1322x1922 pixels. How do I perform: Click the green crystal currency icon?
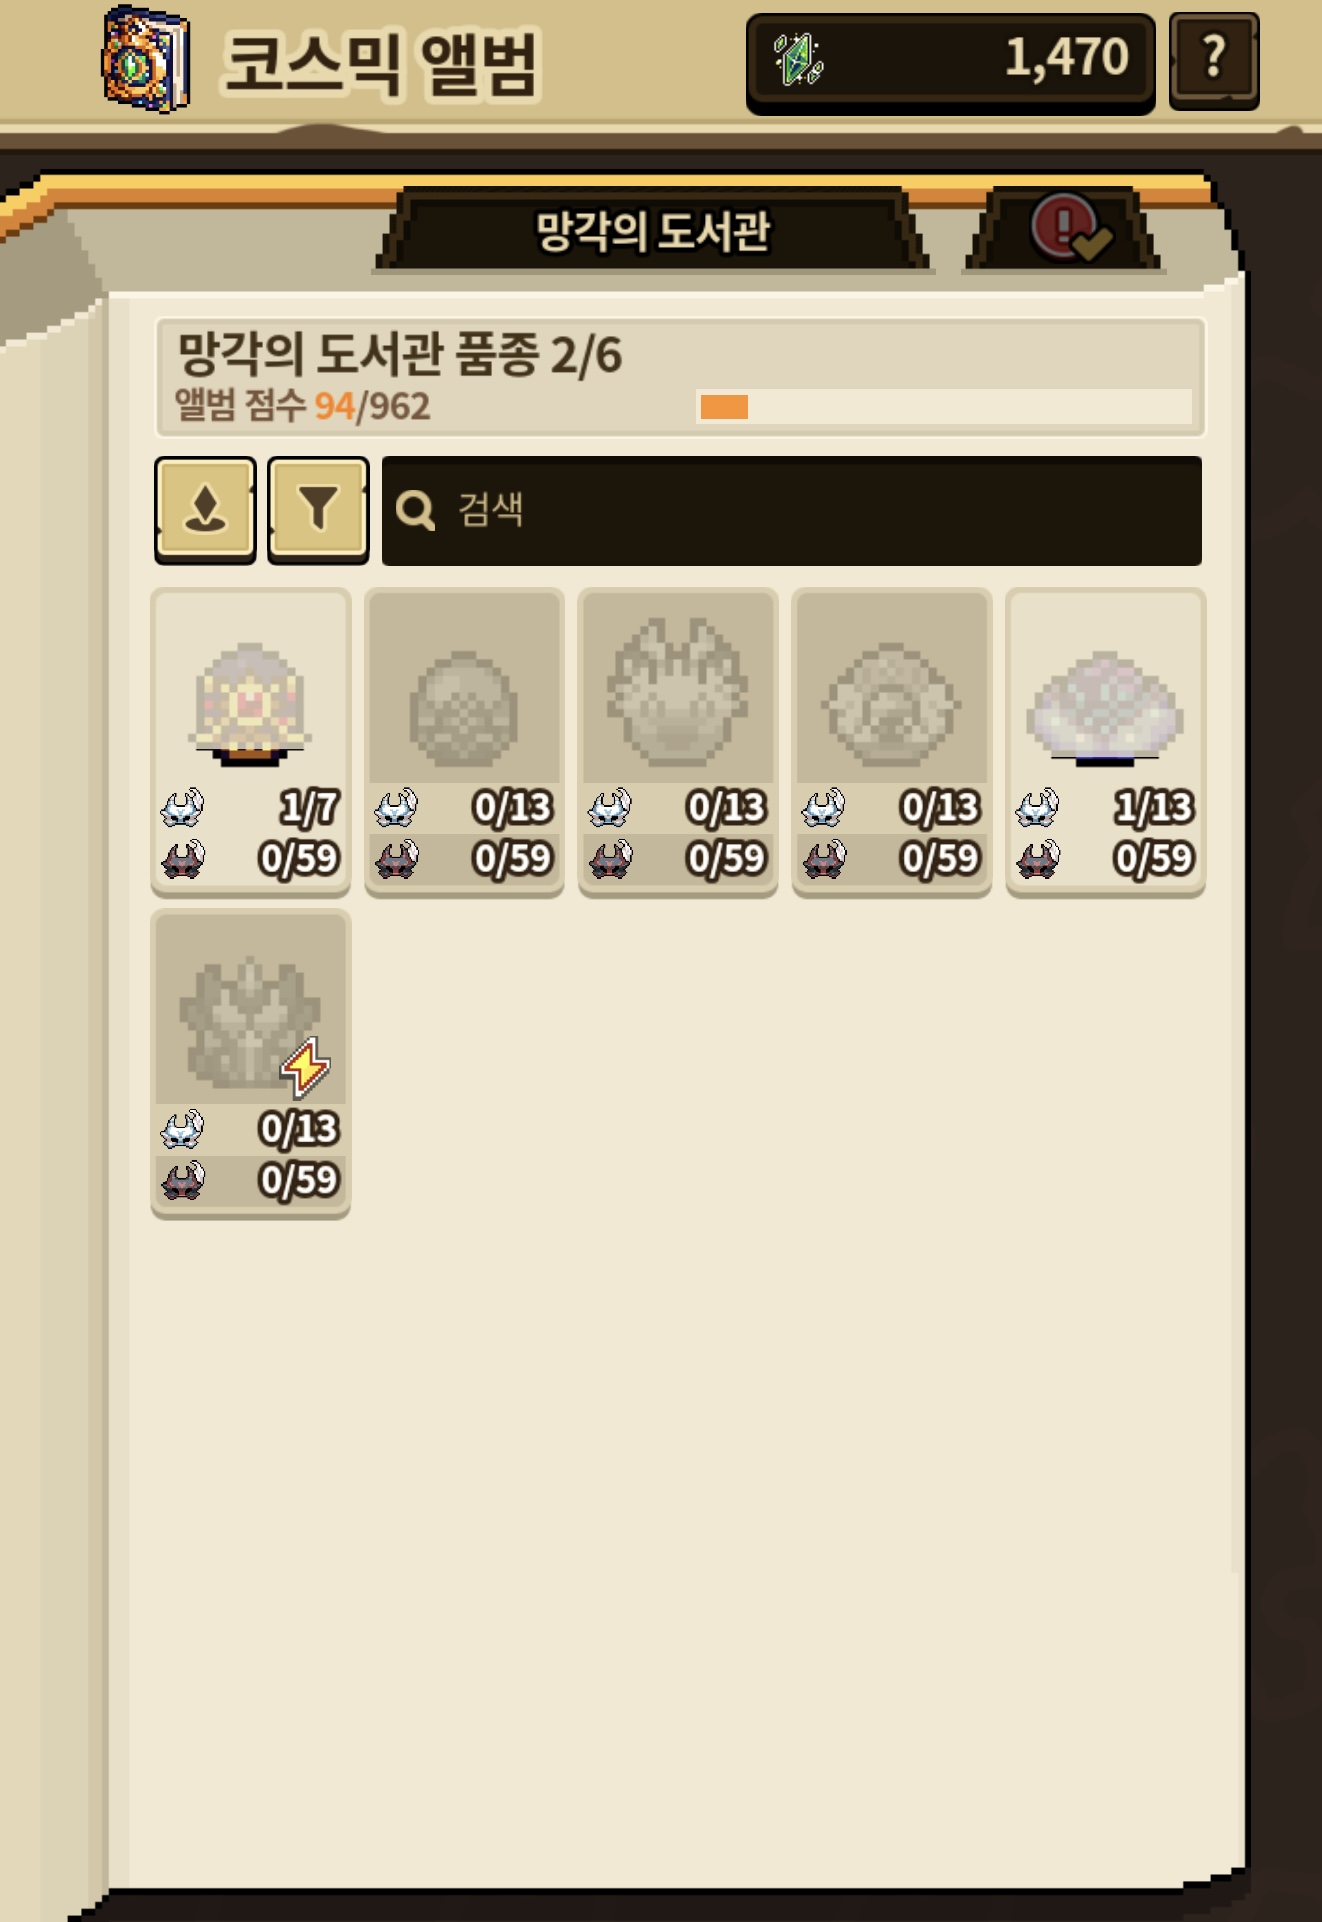(798, 59)
